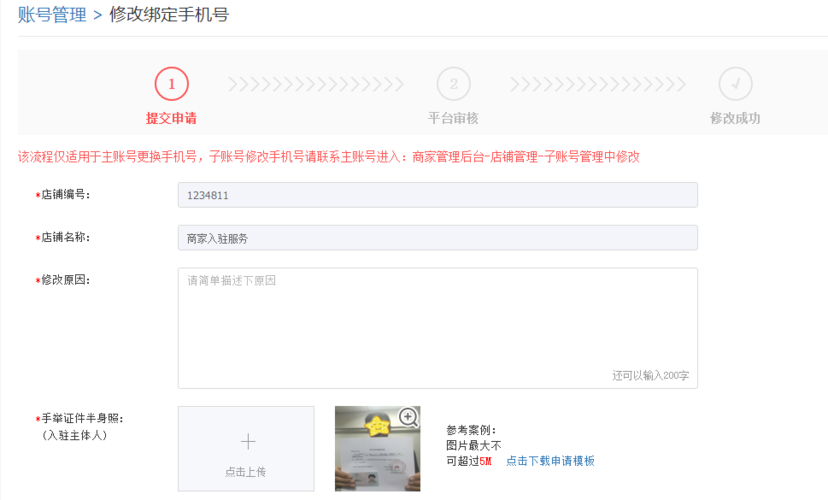The height and width of the screenshot is (500, 828).
Task: Focus the 修改原因 text area
Action: coord(438,328)
